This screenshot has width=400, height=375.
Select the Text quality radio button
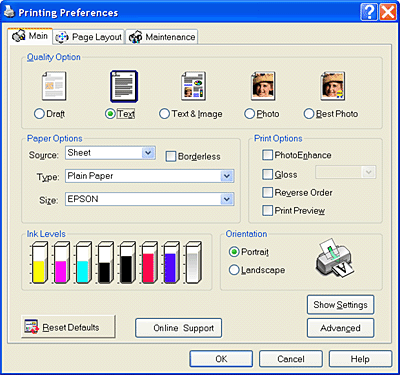110,114
